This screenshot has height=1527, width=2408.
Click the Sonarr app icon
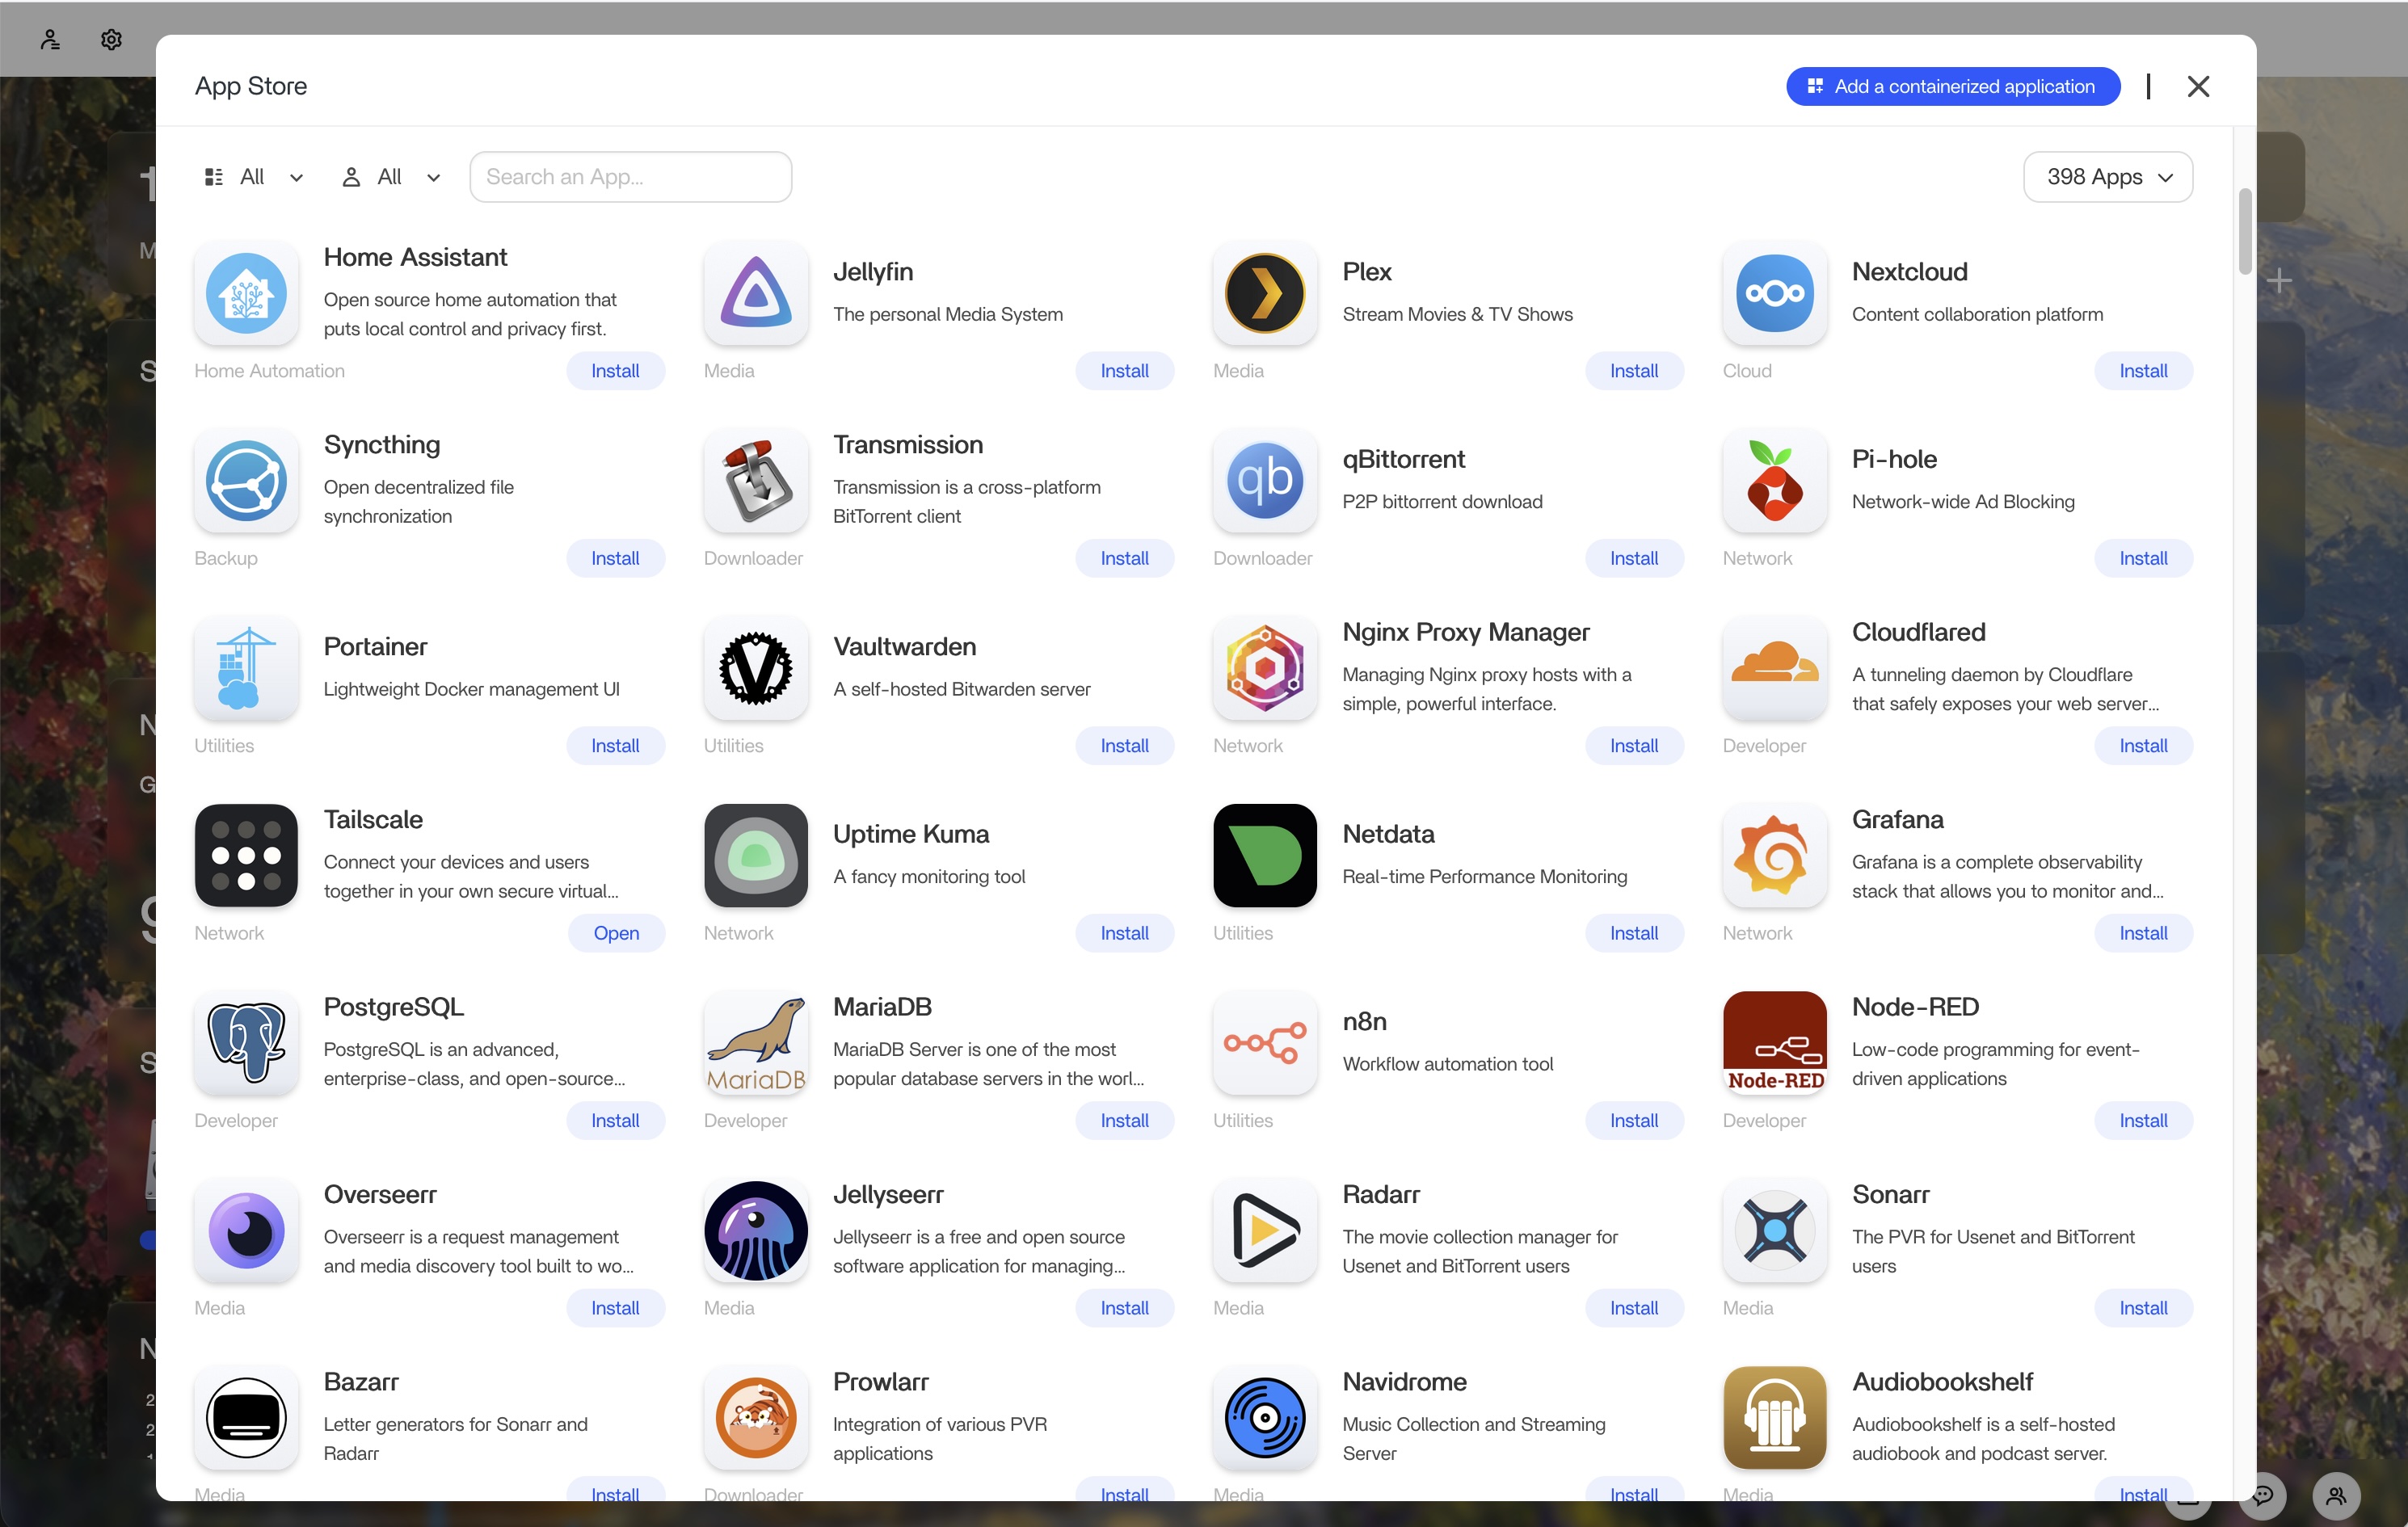[x=1774, y=1231]
